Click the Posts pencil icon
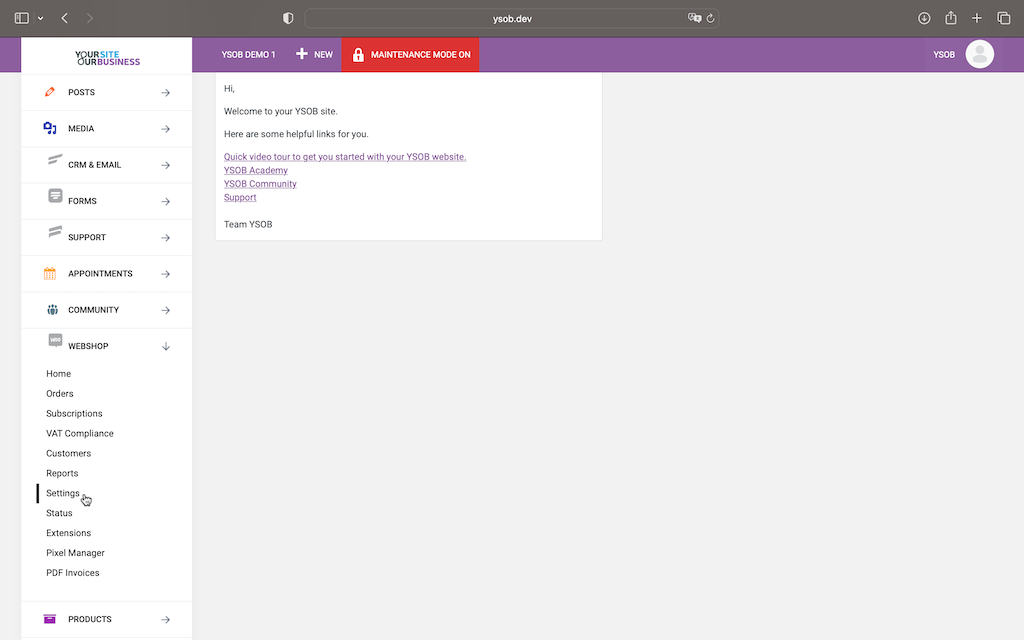 pyautogui.click(x=50, y=92)
